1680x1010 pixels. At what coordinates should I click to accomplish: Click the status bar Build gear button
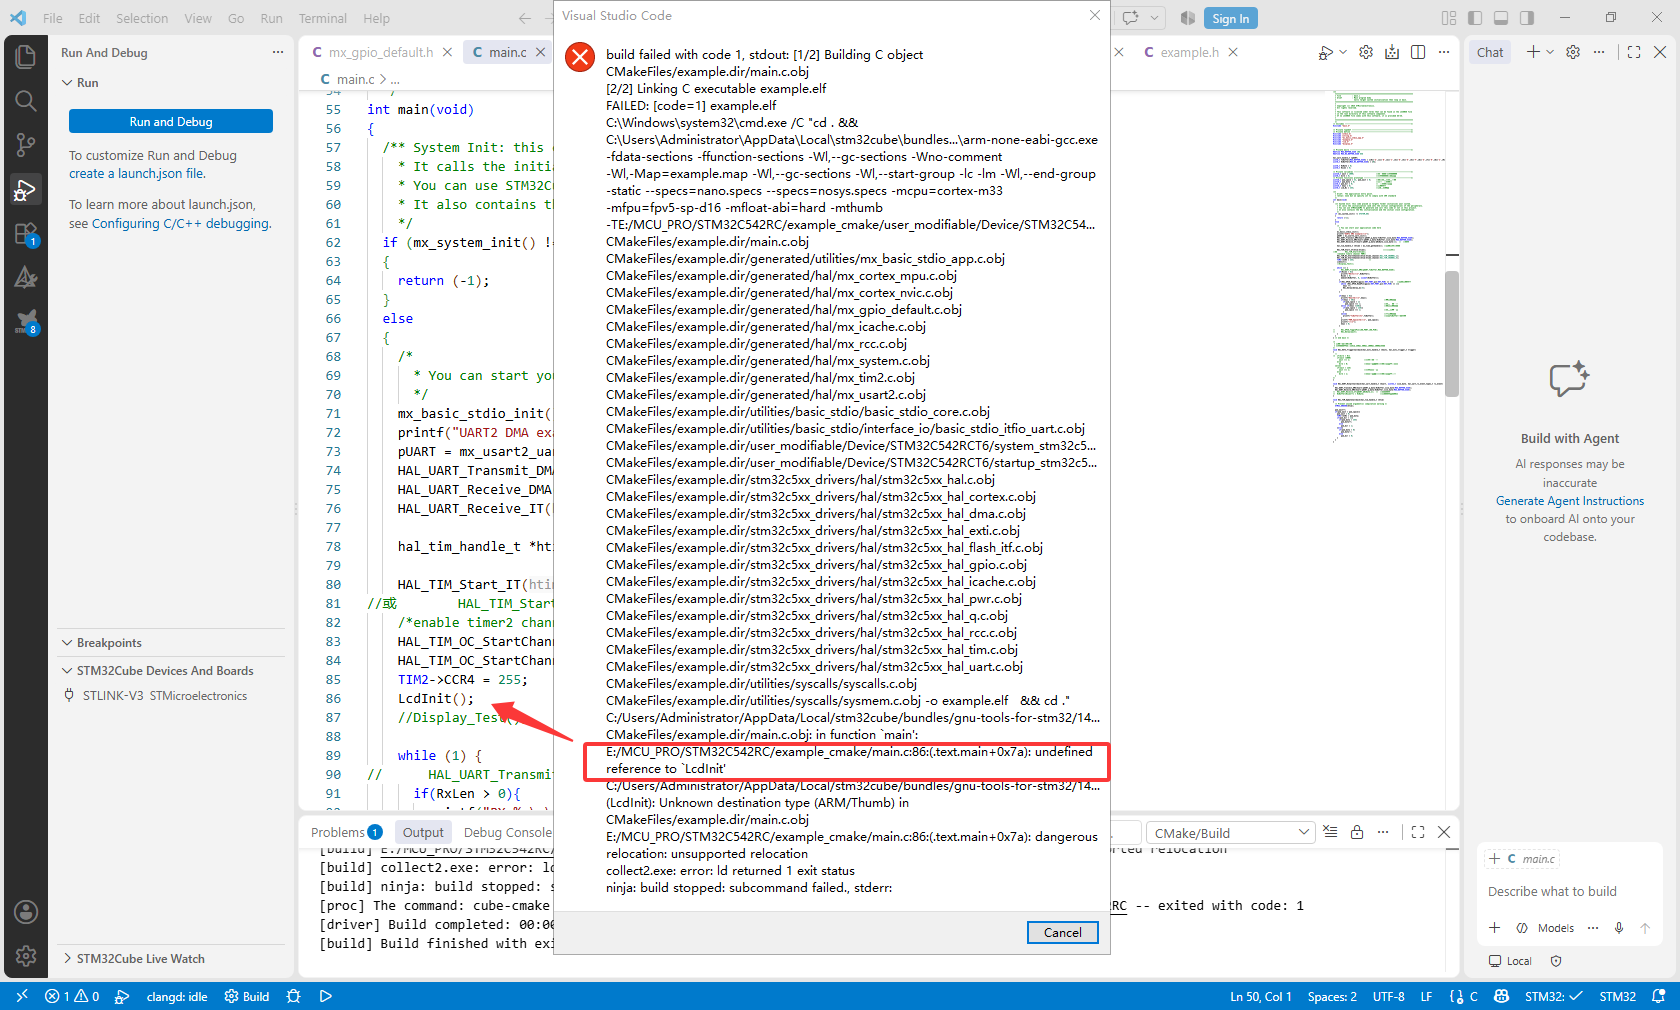click(247, 996)
